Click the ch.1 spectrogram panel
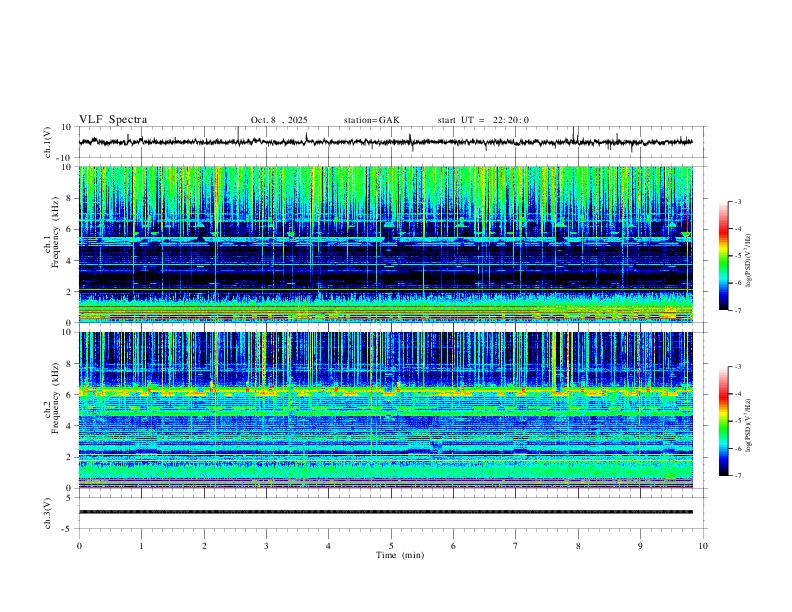The width and height of the screenshot is (792, 612). [385, 244]
